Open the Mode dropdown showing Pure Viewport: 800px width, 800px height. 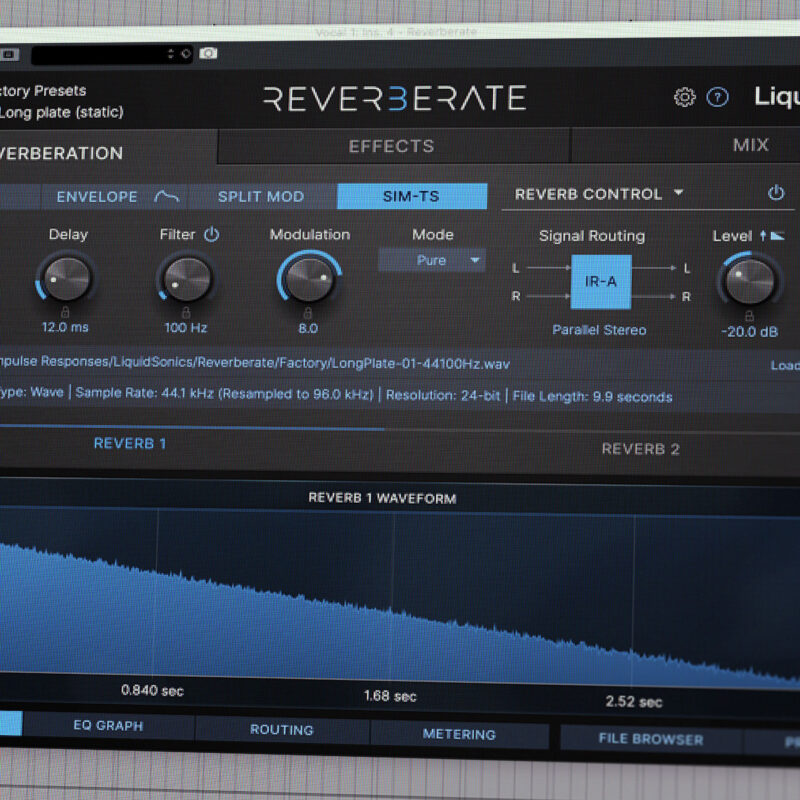[x=432, y=260]
